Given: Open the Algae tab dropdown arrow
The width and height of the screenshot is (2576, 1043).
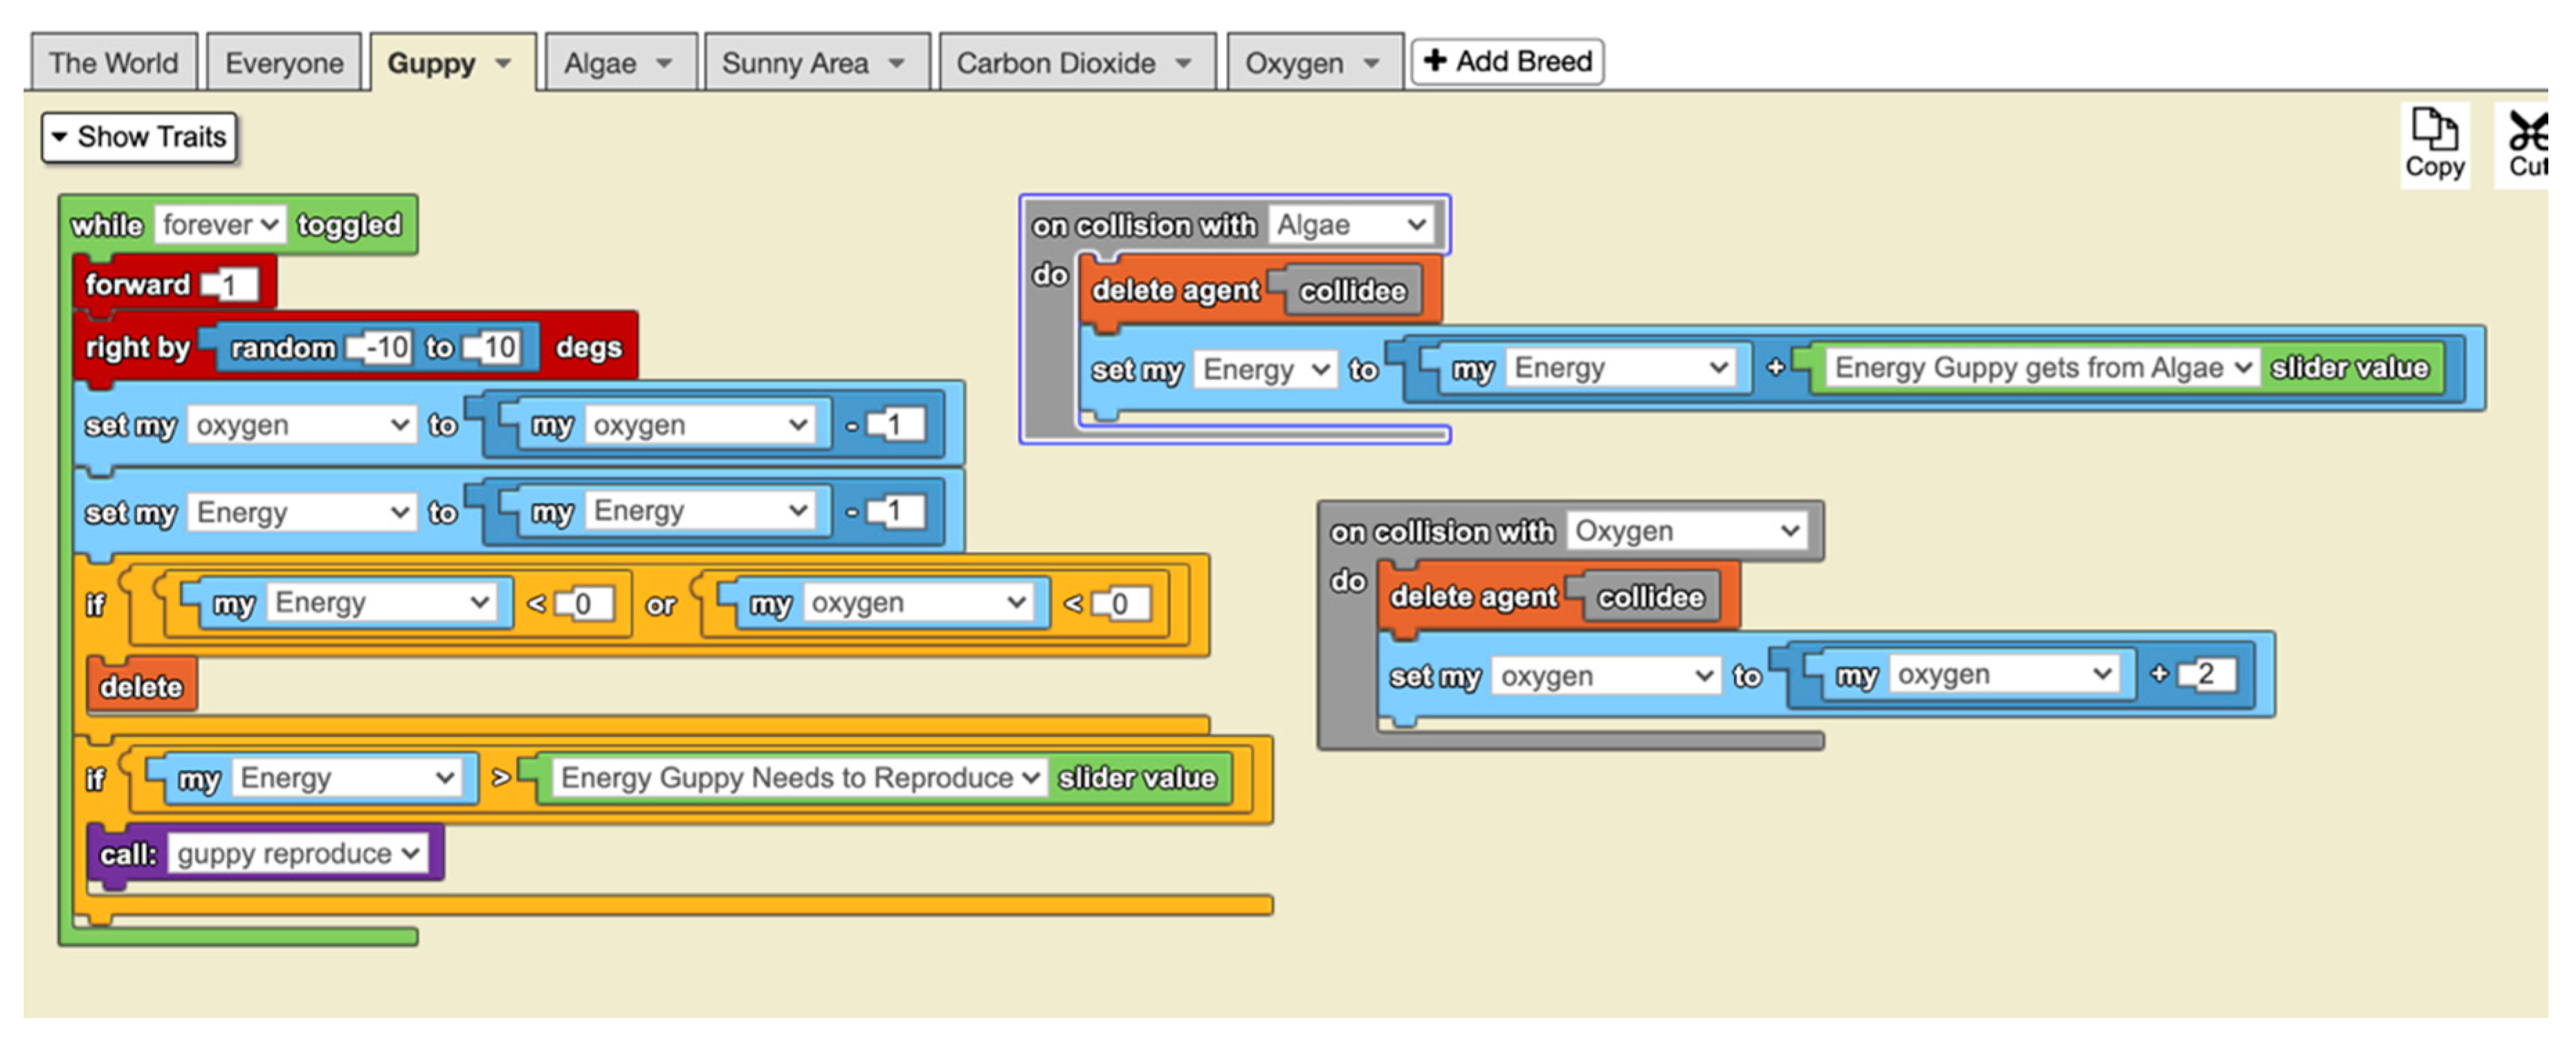Looking at the screenshot, I should (x=664, y=64).
